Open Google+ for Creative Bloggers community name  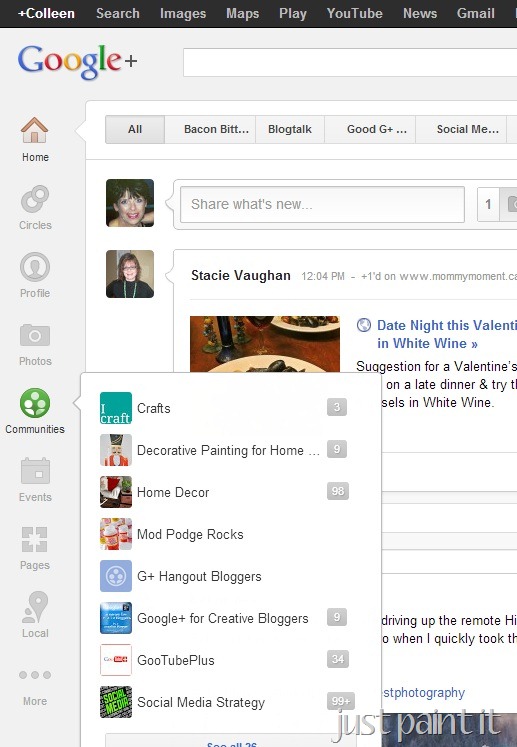[223, 618]
